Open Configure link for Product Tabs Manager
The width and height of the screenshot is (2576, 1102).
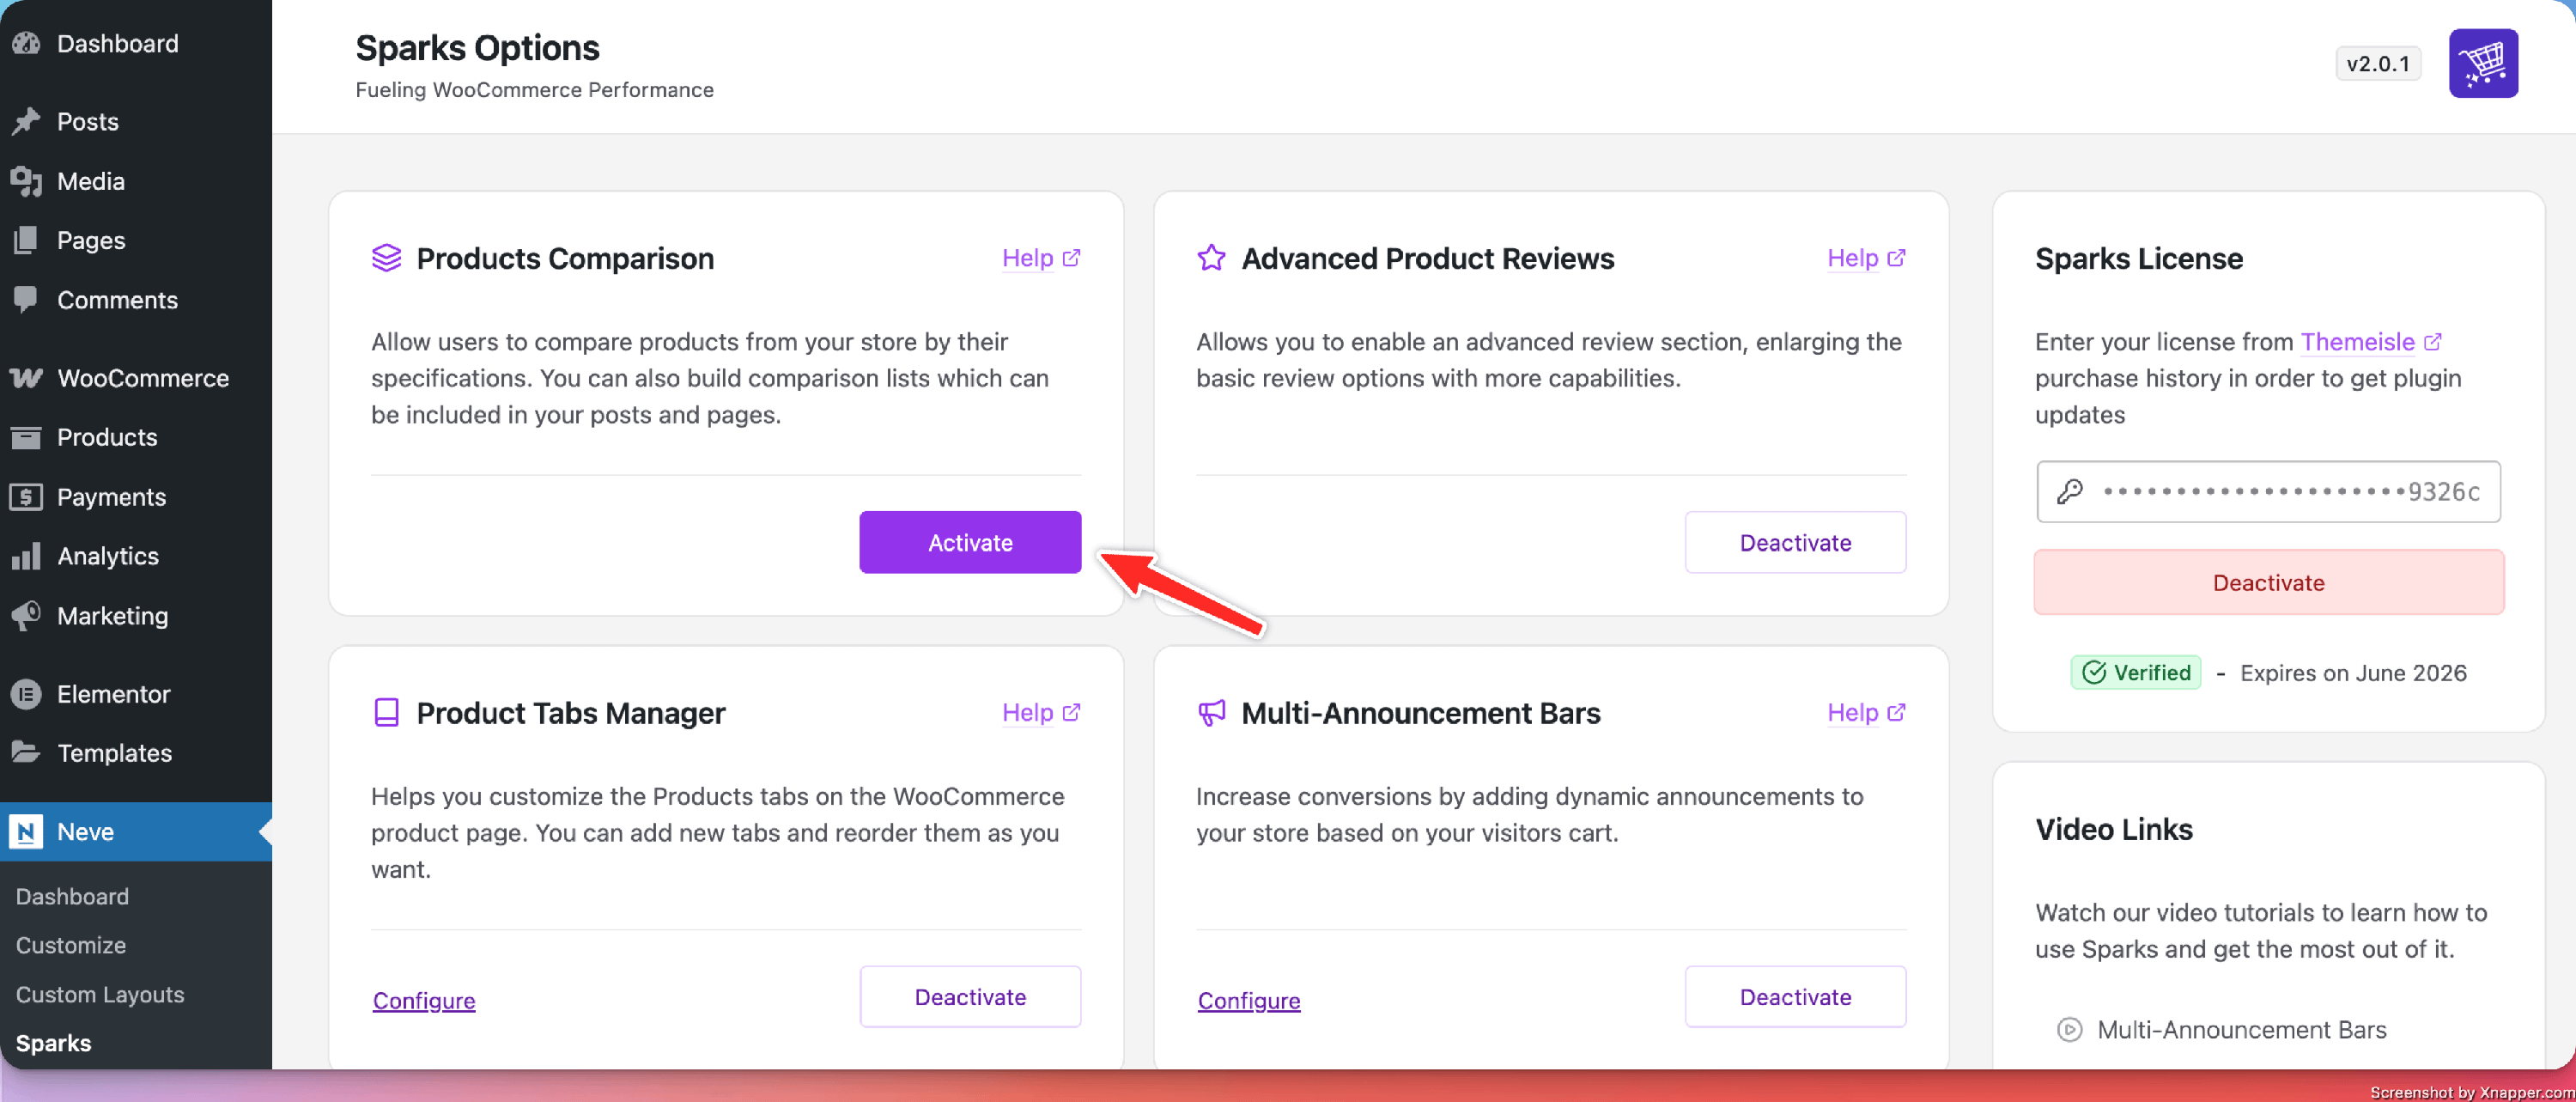[424, 1000]
